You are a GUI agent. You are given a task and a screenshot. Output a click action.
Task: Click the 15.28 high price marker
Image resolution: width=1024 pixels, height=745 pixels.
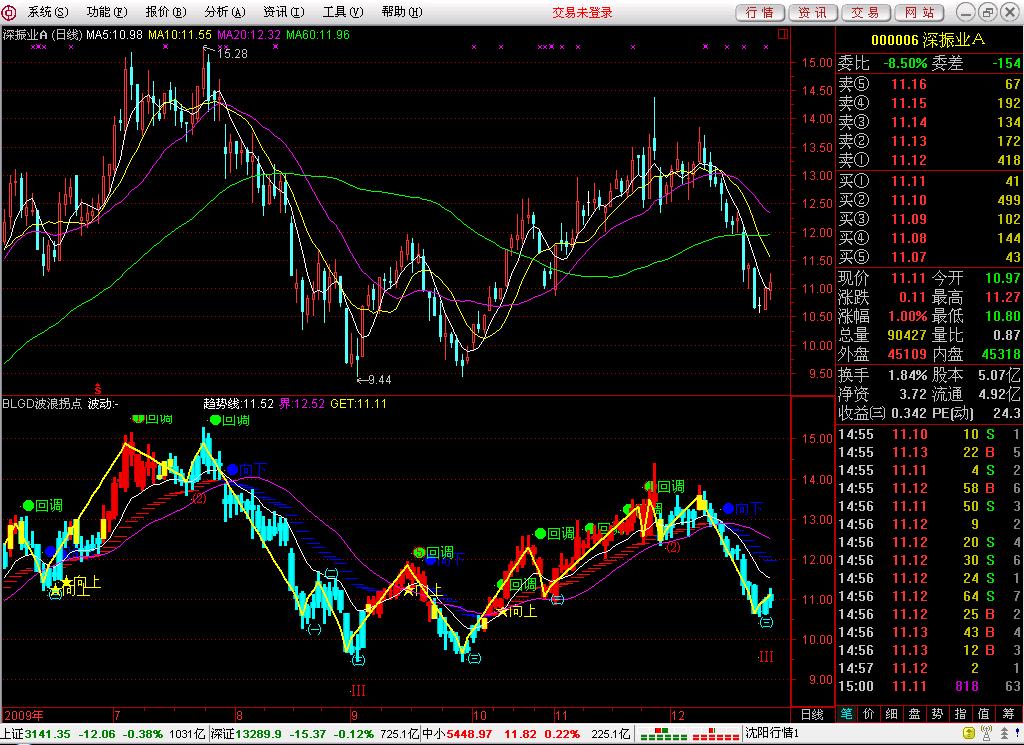click(x=232, y=54)
